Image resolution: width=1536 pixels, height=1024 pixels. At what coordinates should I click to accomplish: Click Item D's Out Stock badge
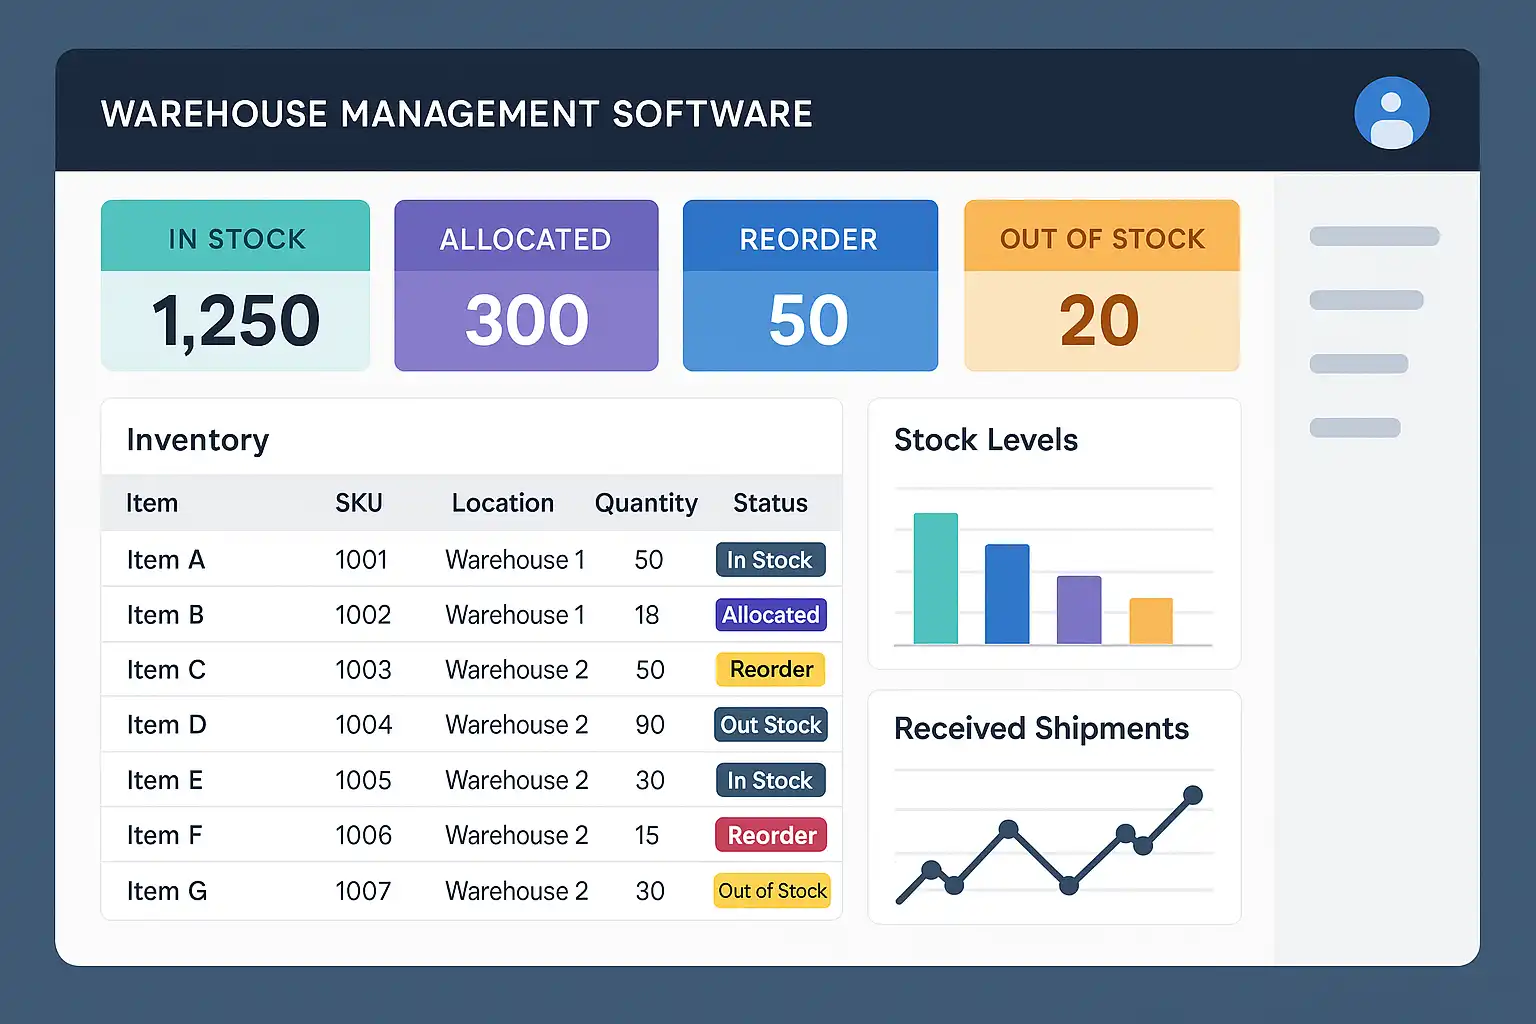771,725
